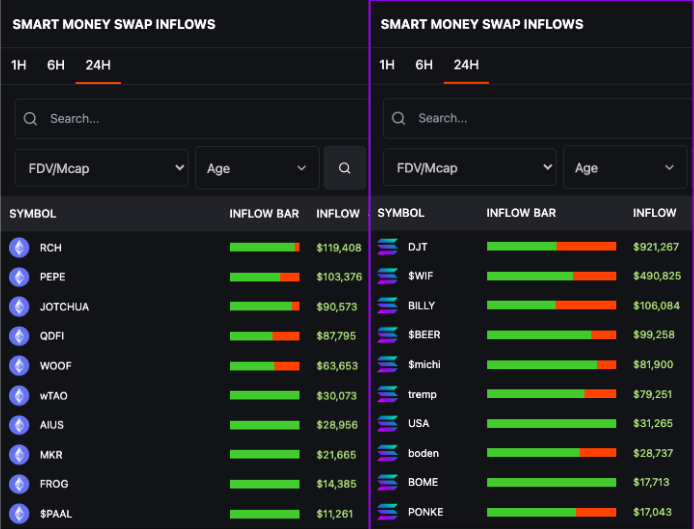Click the Solana icon beside USA
Screen dimensions: 694x529
click(x=387, y=423)
